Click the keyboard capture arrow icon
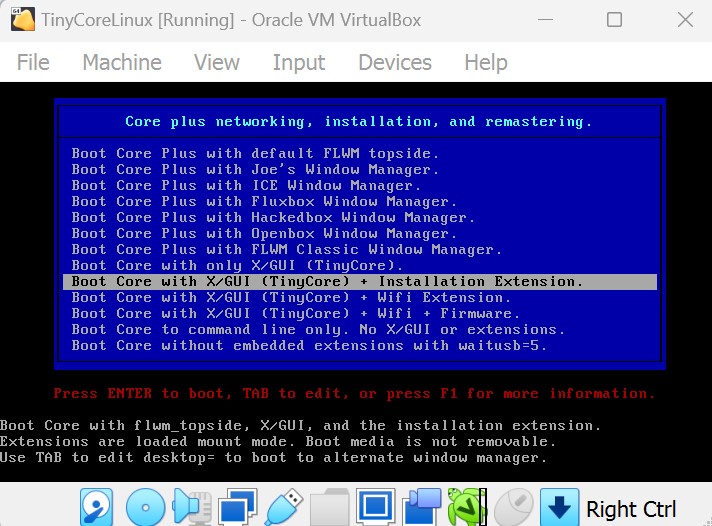712x526 pixels. [x=559, y=507]
